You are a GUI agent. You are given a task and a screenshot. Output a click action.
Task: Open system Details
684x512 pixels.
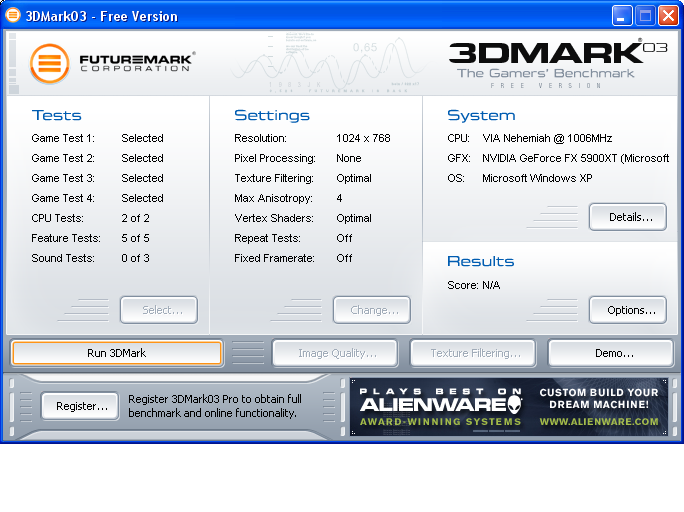coord(628,217)
